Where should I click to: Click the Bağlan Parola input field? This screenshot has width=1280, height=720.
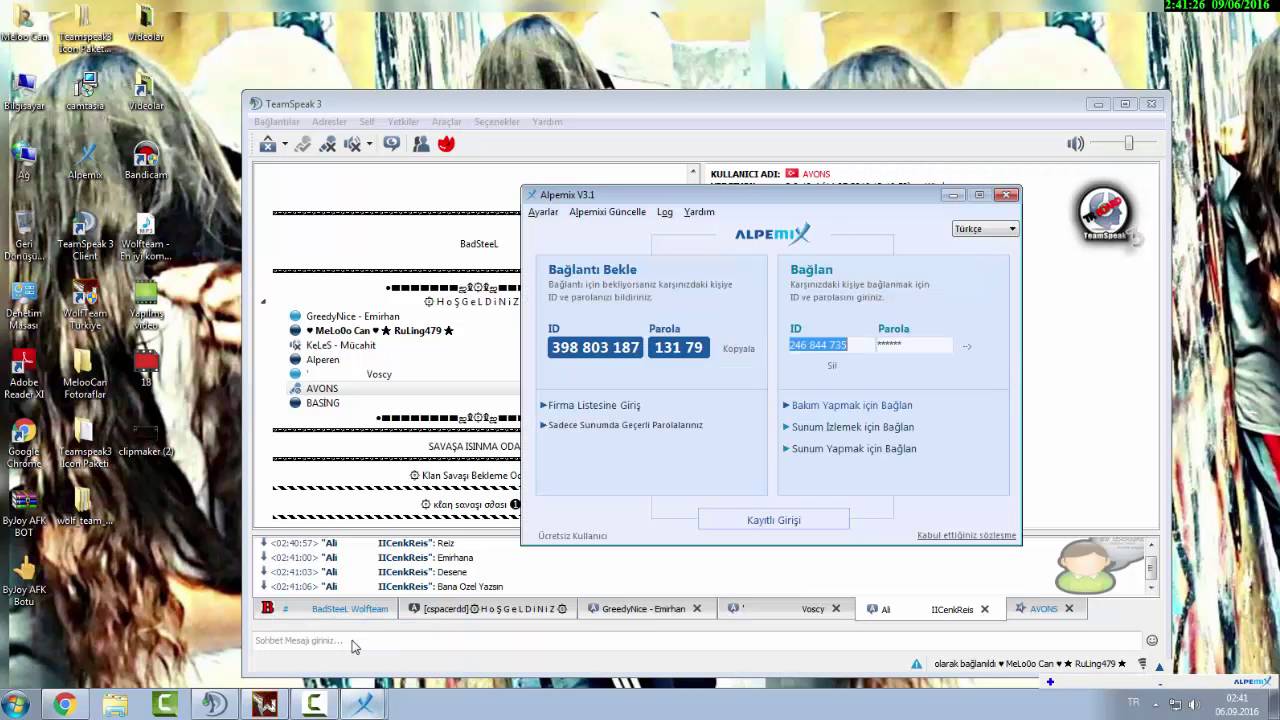(914, 345)
